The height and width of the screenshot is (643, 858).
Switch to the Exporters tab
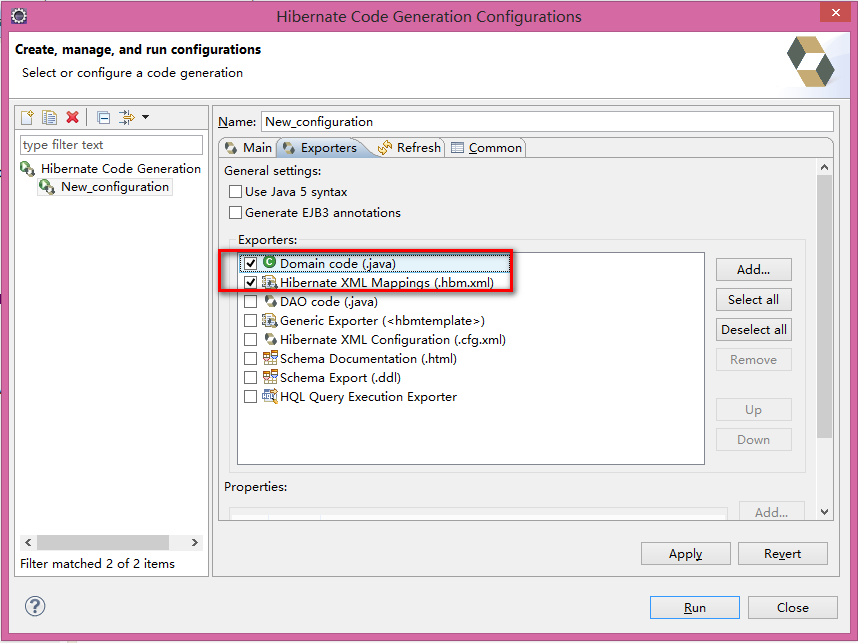[x=320, y=148]
